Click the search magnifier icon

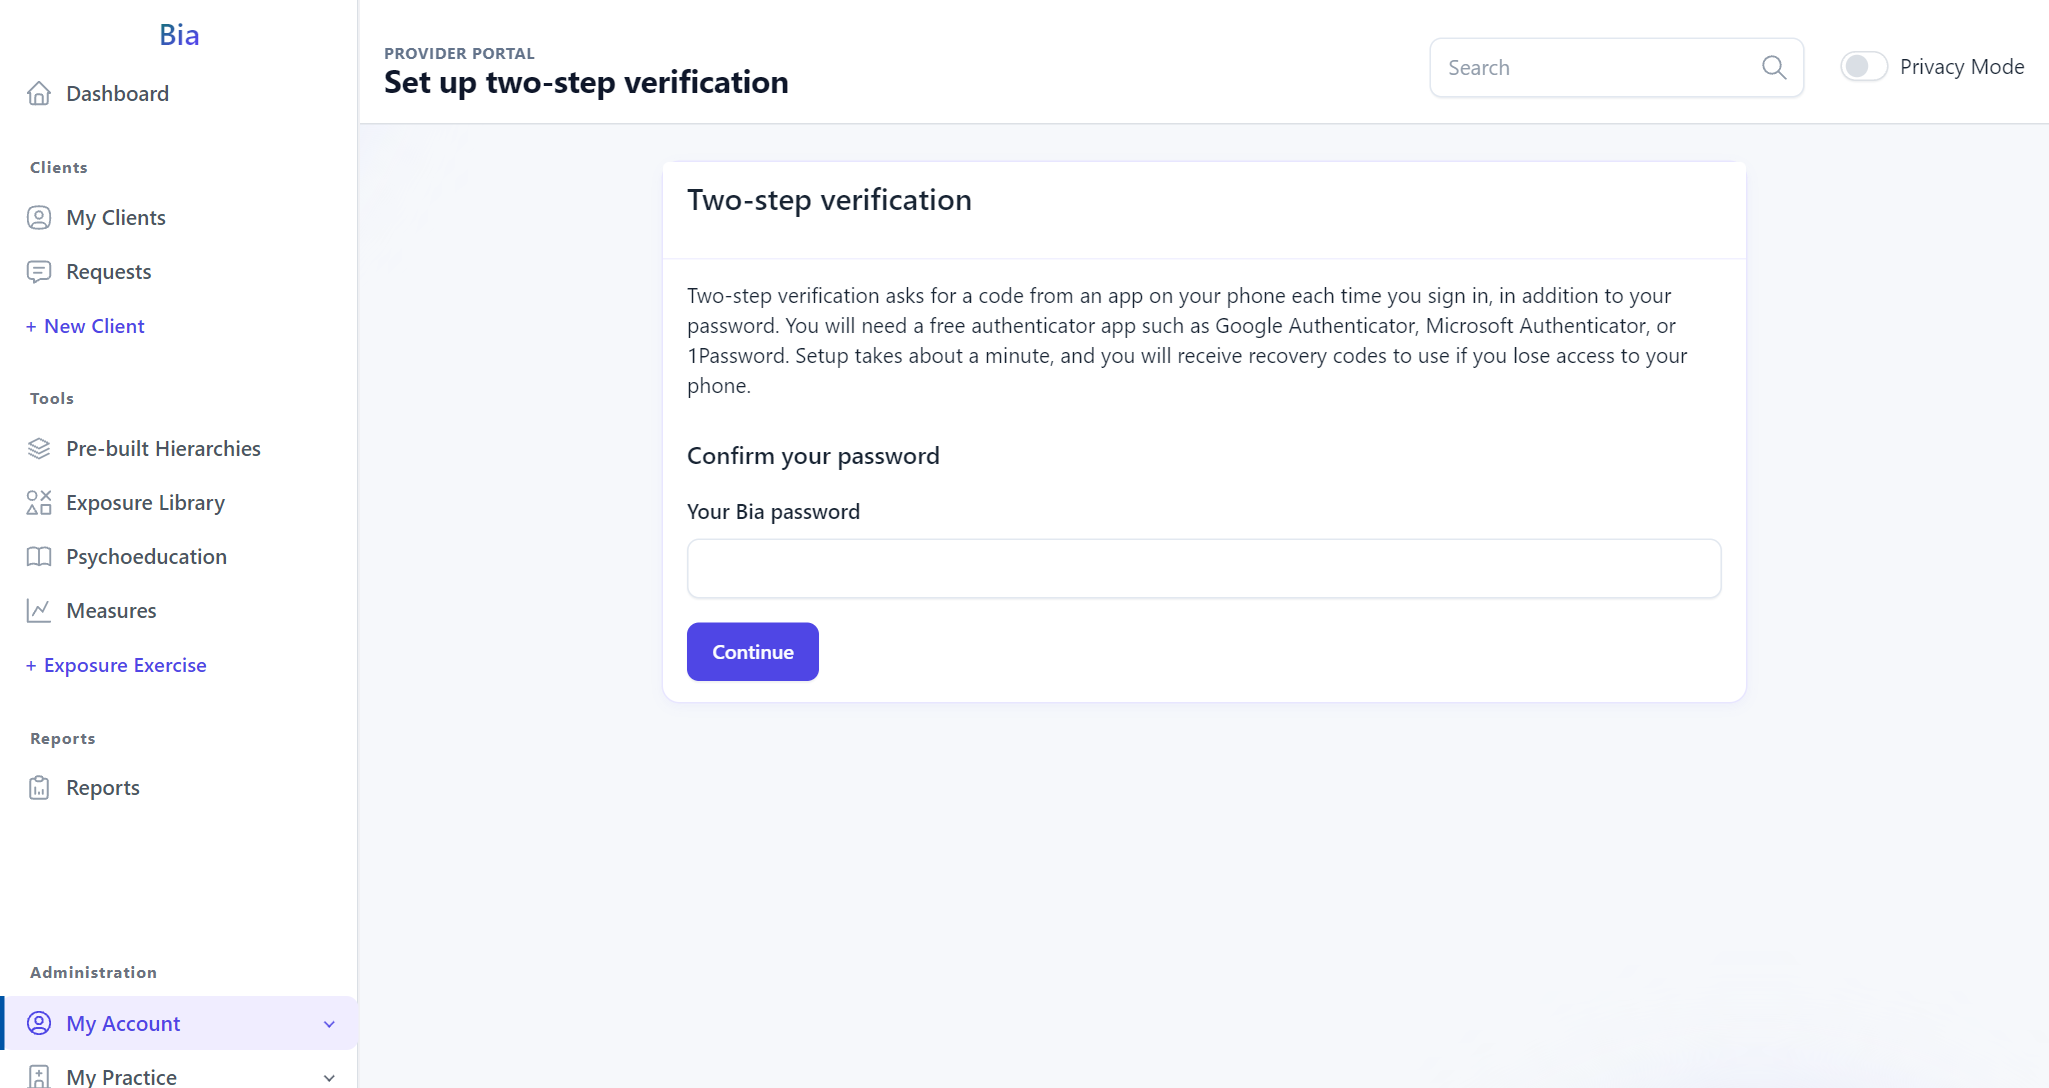coord(1774,67)
